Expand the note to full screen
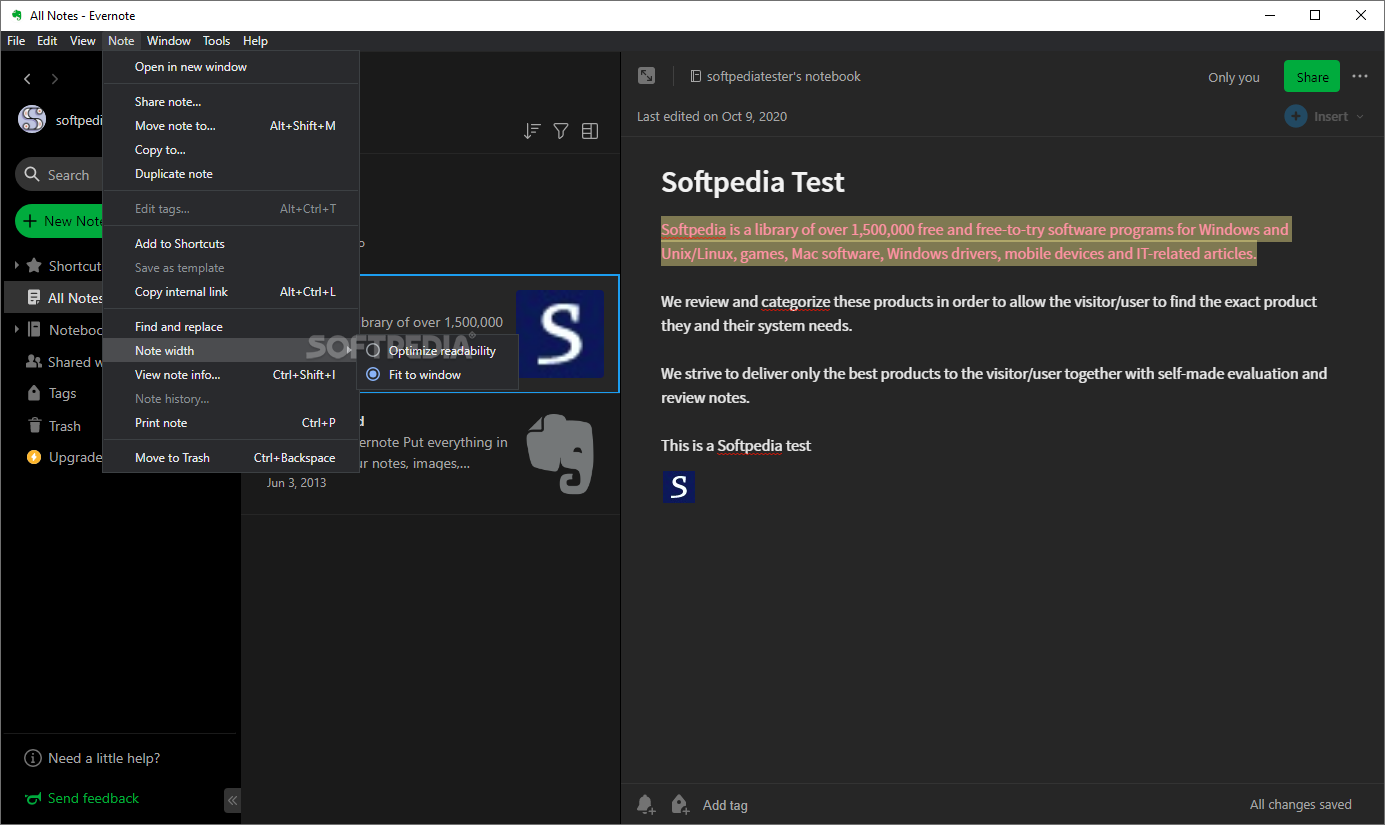Image resolution: width=1385 pixels, height=825 pixels. 647,76
